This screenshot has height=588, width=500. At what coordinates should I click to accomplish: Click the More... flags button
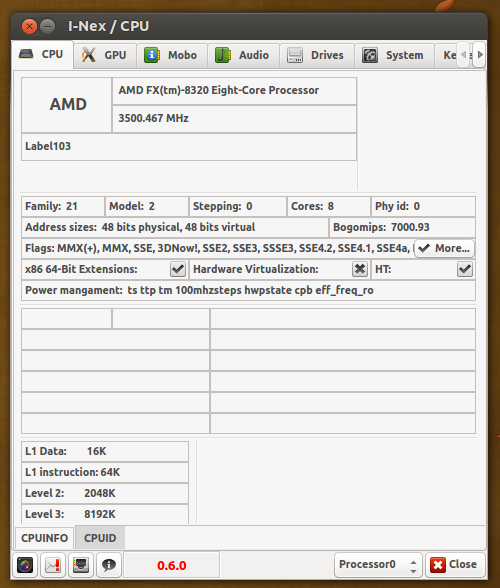tap(444, 248)
